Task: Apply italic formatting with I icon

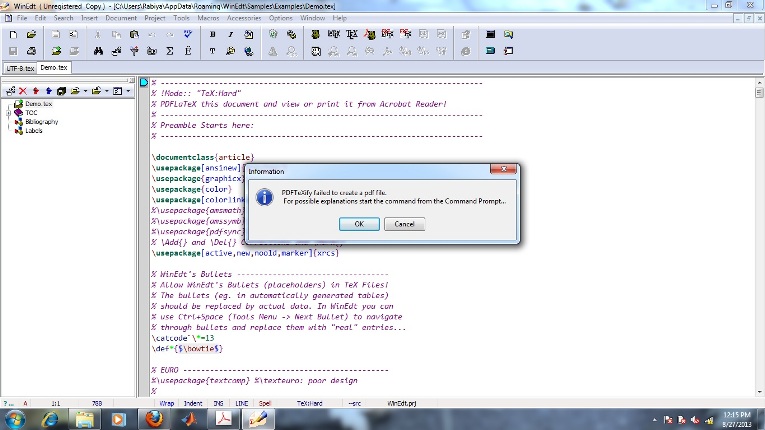Action: pos(230,35)
